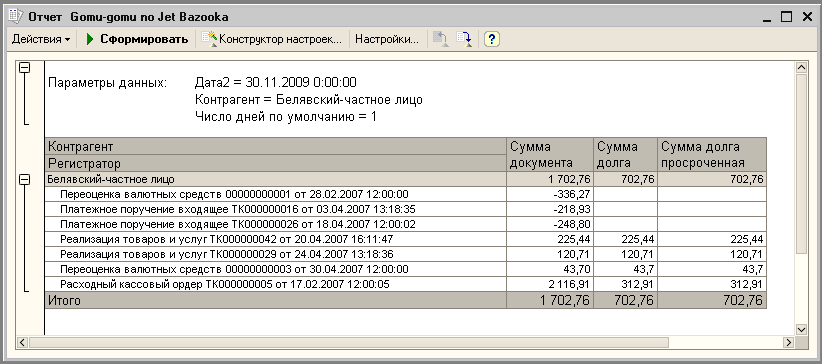Click the vertical scrollbar thumb
This screenshot has width=822, height=364.
click(x=801, y=164)
